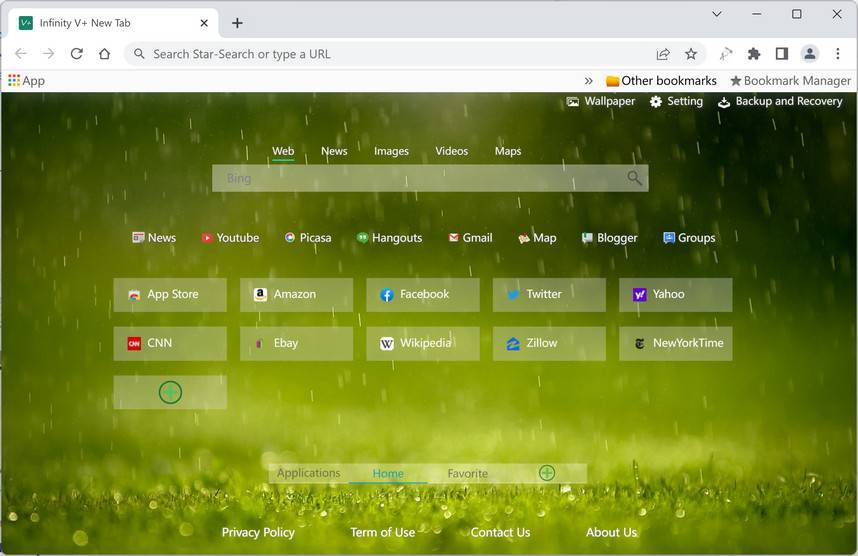Open Bookmark Manager
858x556 pixels.
coord(791,81)
